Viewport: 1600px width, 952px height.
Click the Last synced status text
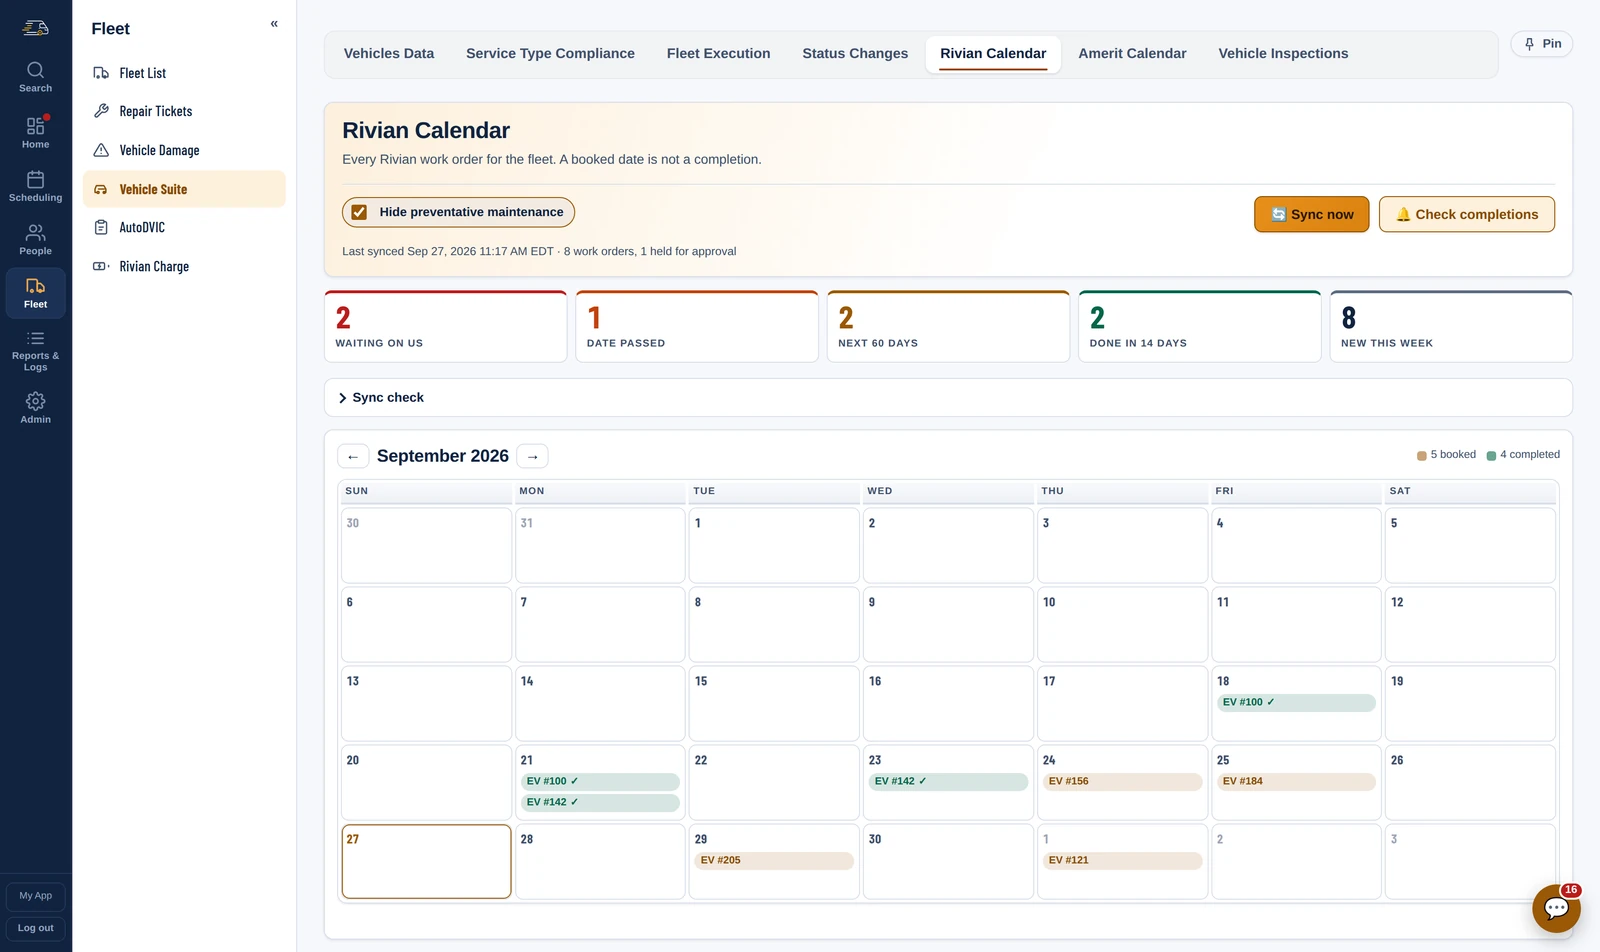pyautogui.click(x=539, y=252)
